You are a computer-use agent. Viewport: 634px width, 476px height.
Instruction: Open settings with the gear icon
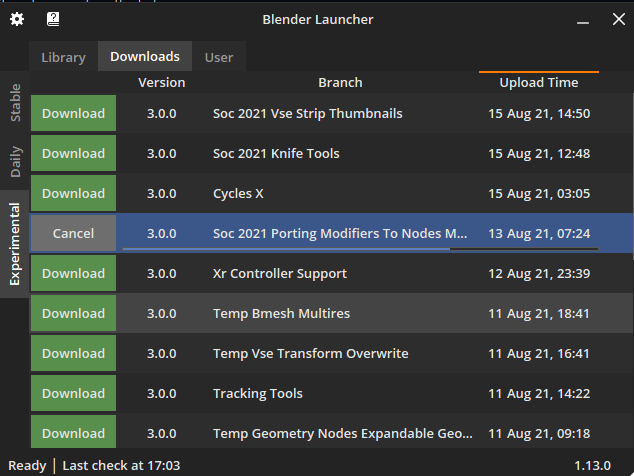click(x=17, y=19)
